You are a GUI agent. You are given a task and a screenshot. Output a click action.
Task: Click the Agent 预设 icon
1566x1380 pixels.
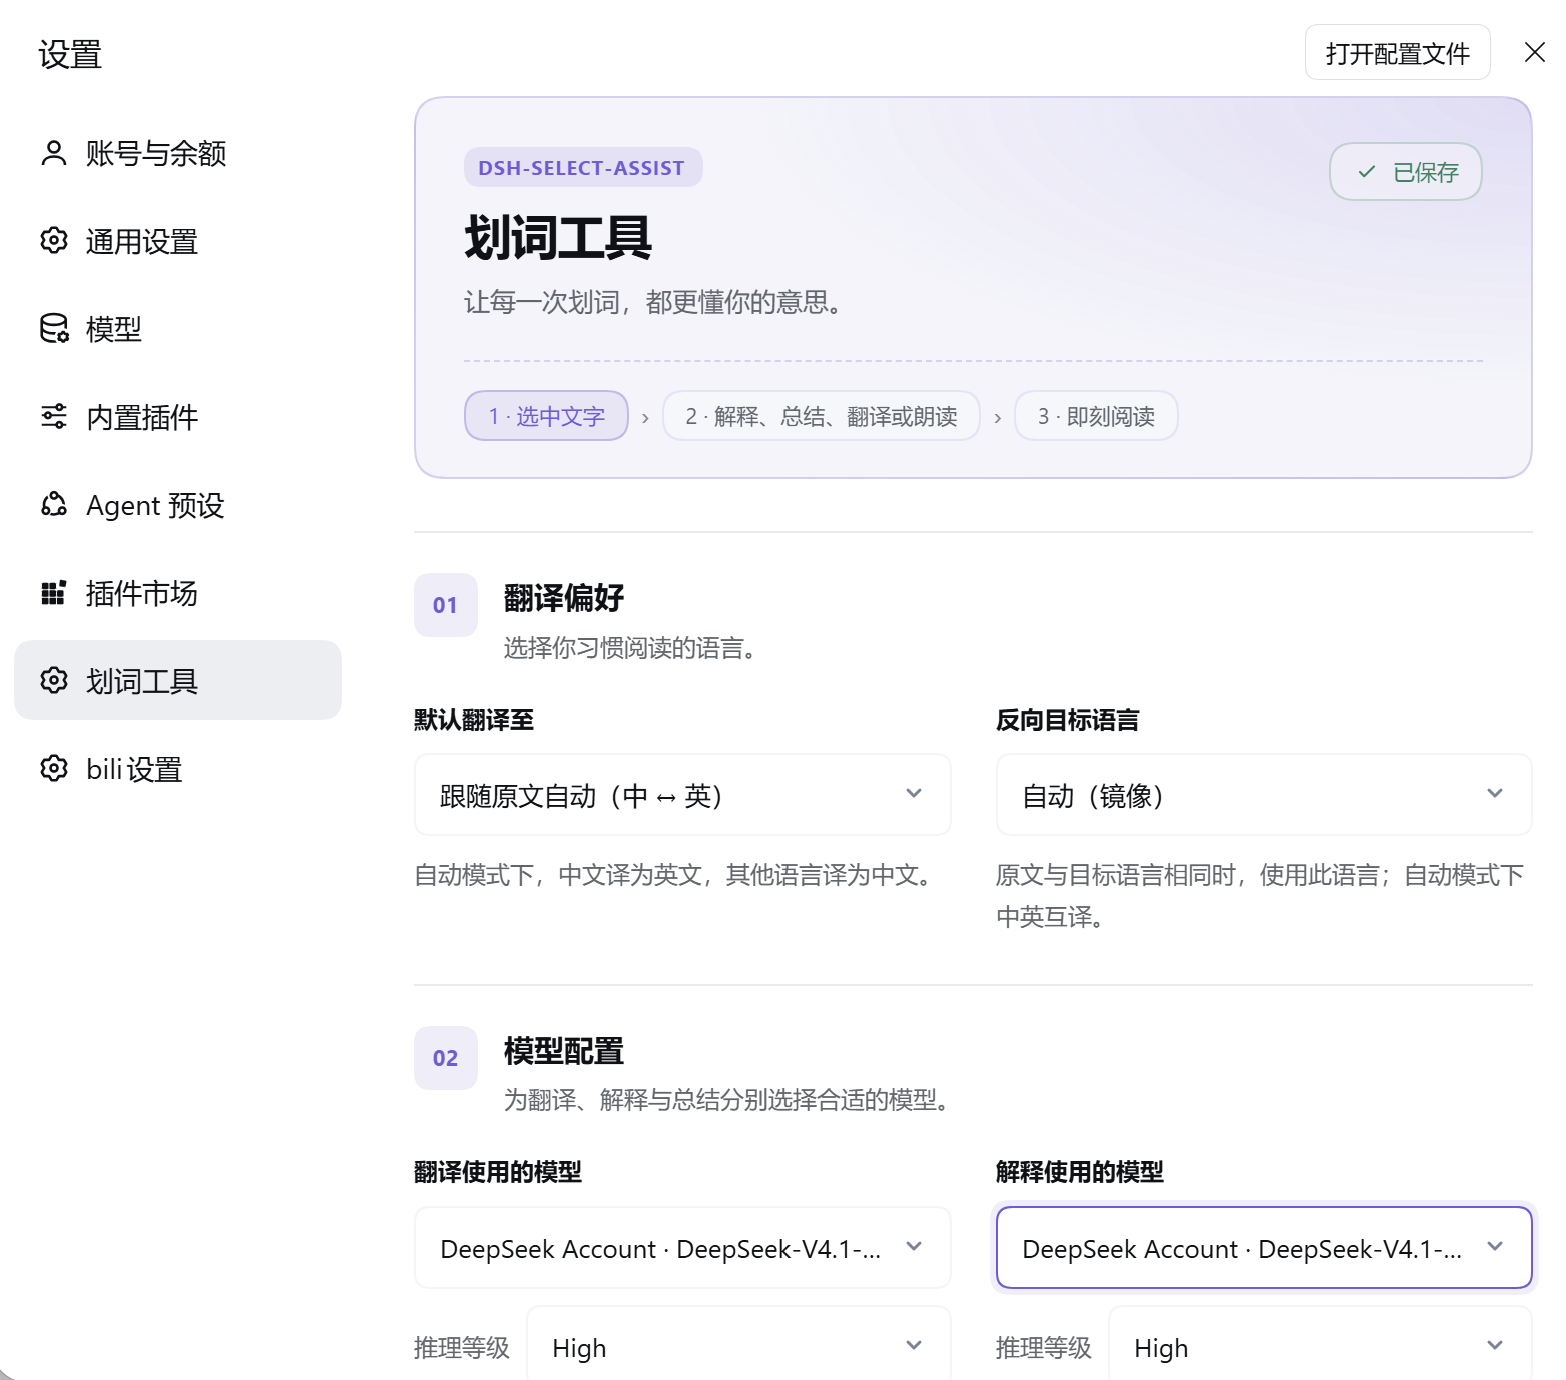click(x=54, y=505)
